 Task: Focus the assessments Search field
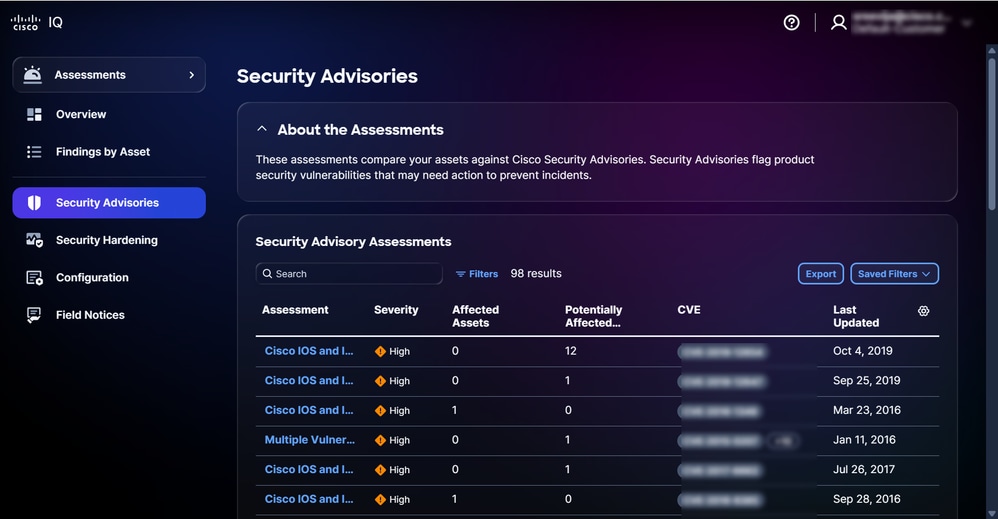tap(349, 273)
